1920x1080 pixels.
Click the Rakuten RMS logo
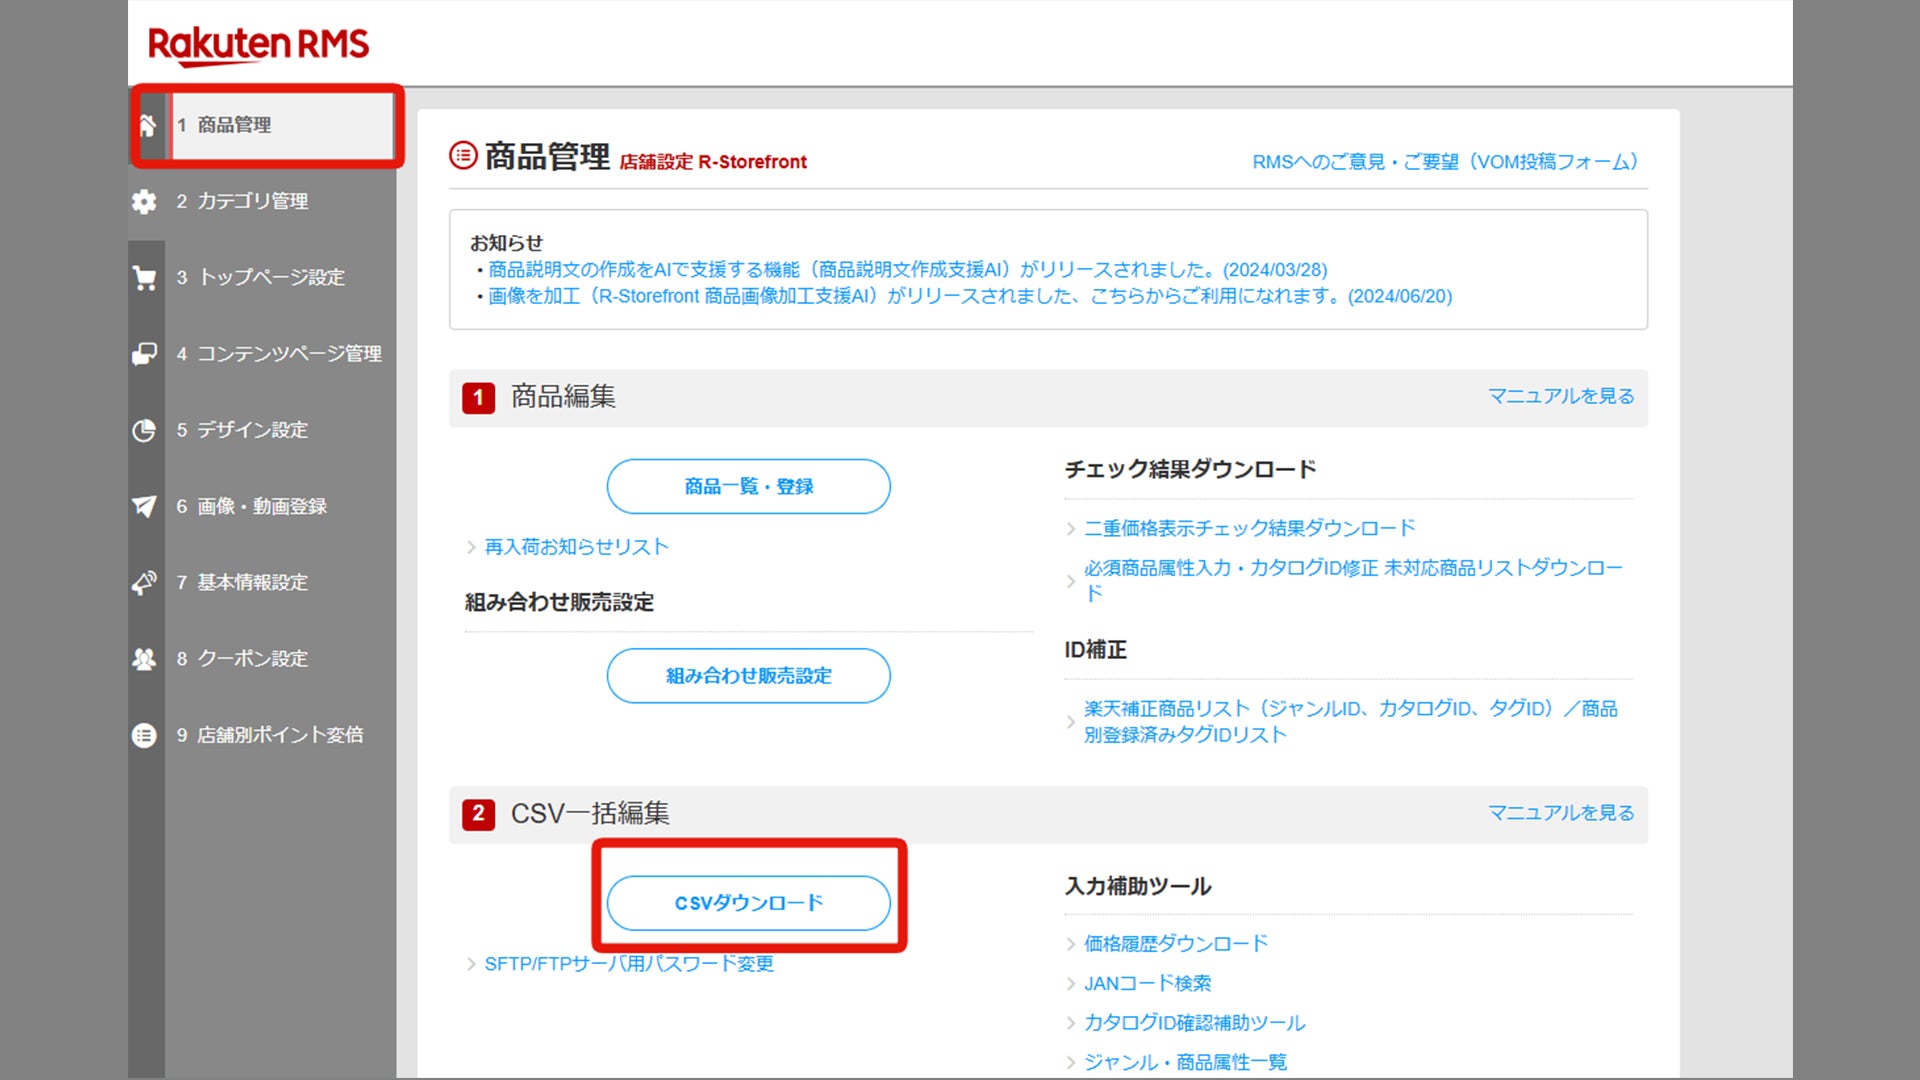tap(258, 45)
